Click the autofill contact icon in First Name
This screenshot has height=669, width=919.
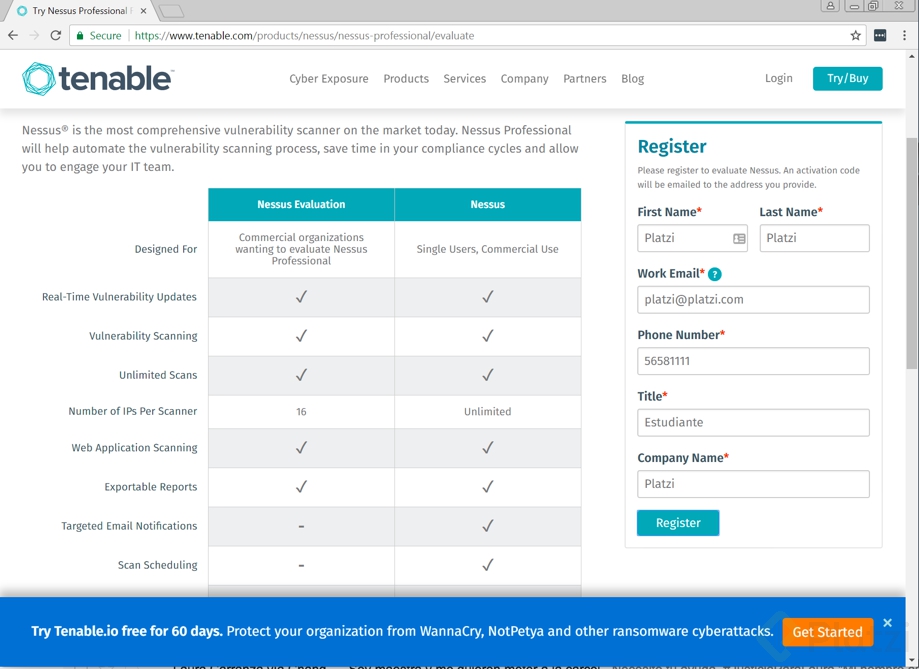739,239
